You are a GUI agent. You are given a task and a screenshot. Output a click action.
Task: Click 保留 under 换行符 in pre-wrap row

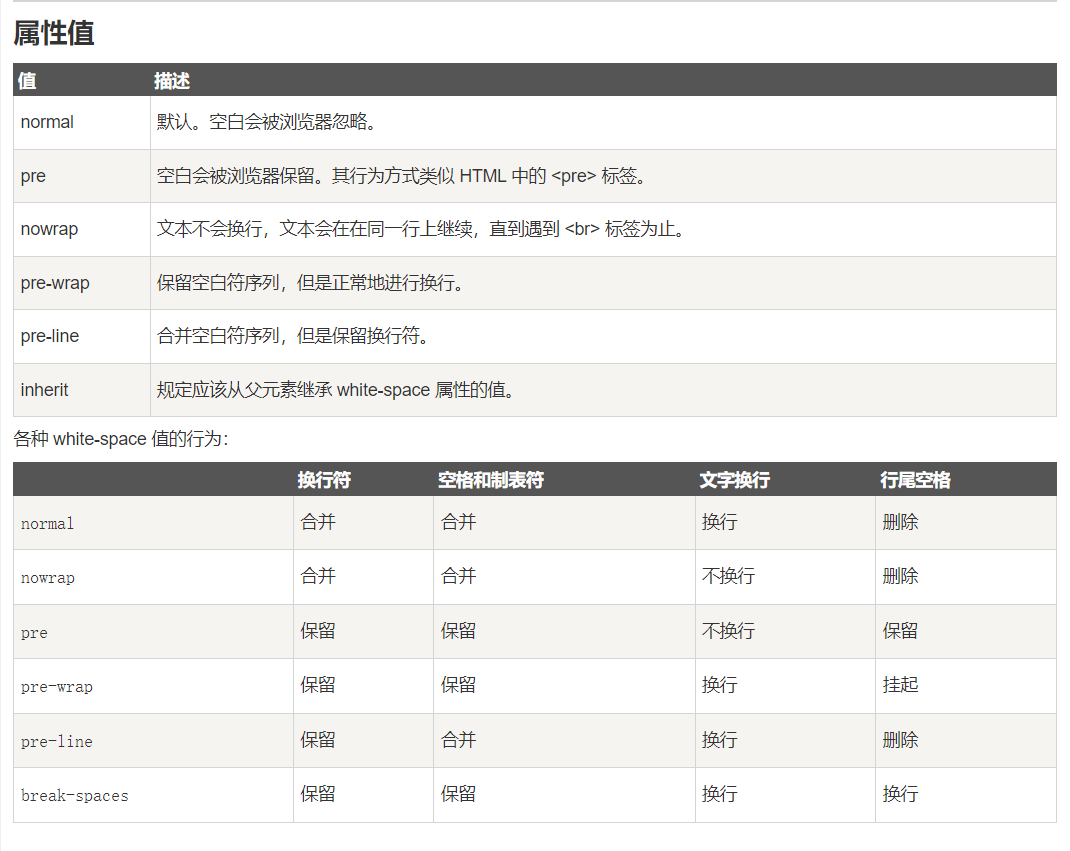[318, 685]
